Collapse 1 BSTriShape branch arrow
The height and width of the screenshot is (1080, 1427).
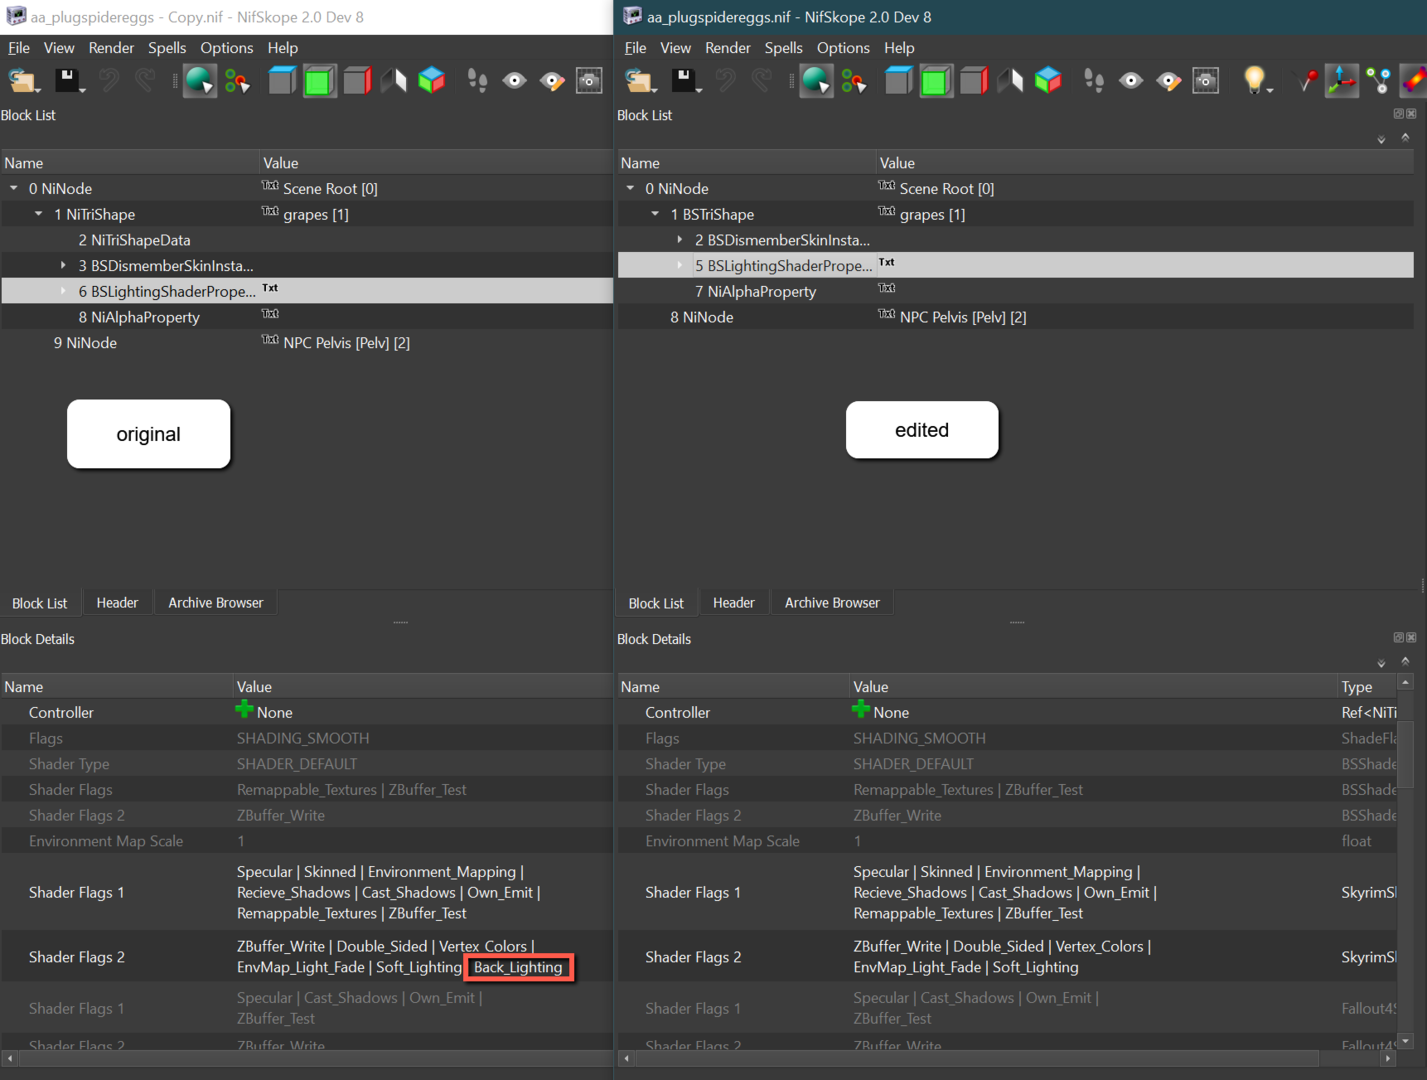coord(655,214)
